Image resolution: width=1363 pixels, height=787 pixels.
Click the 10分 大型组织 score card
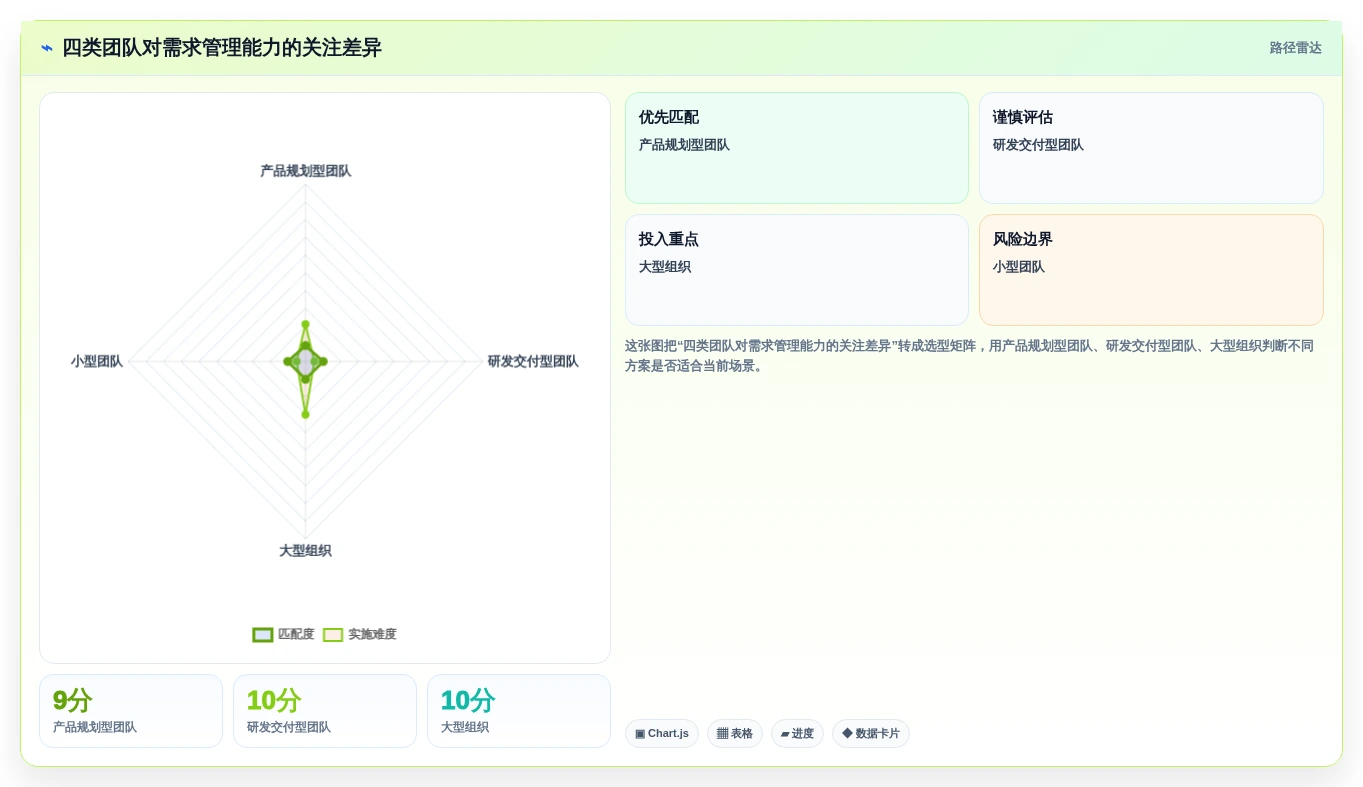tap(519, 711)
